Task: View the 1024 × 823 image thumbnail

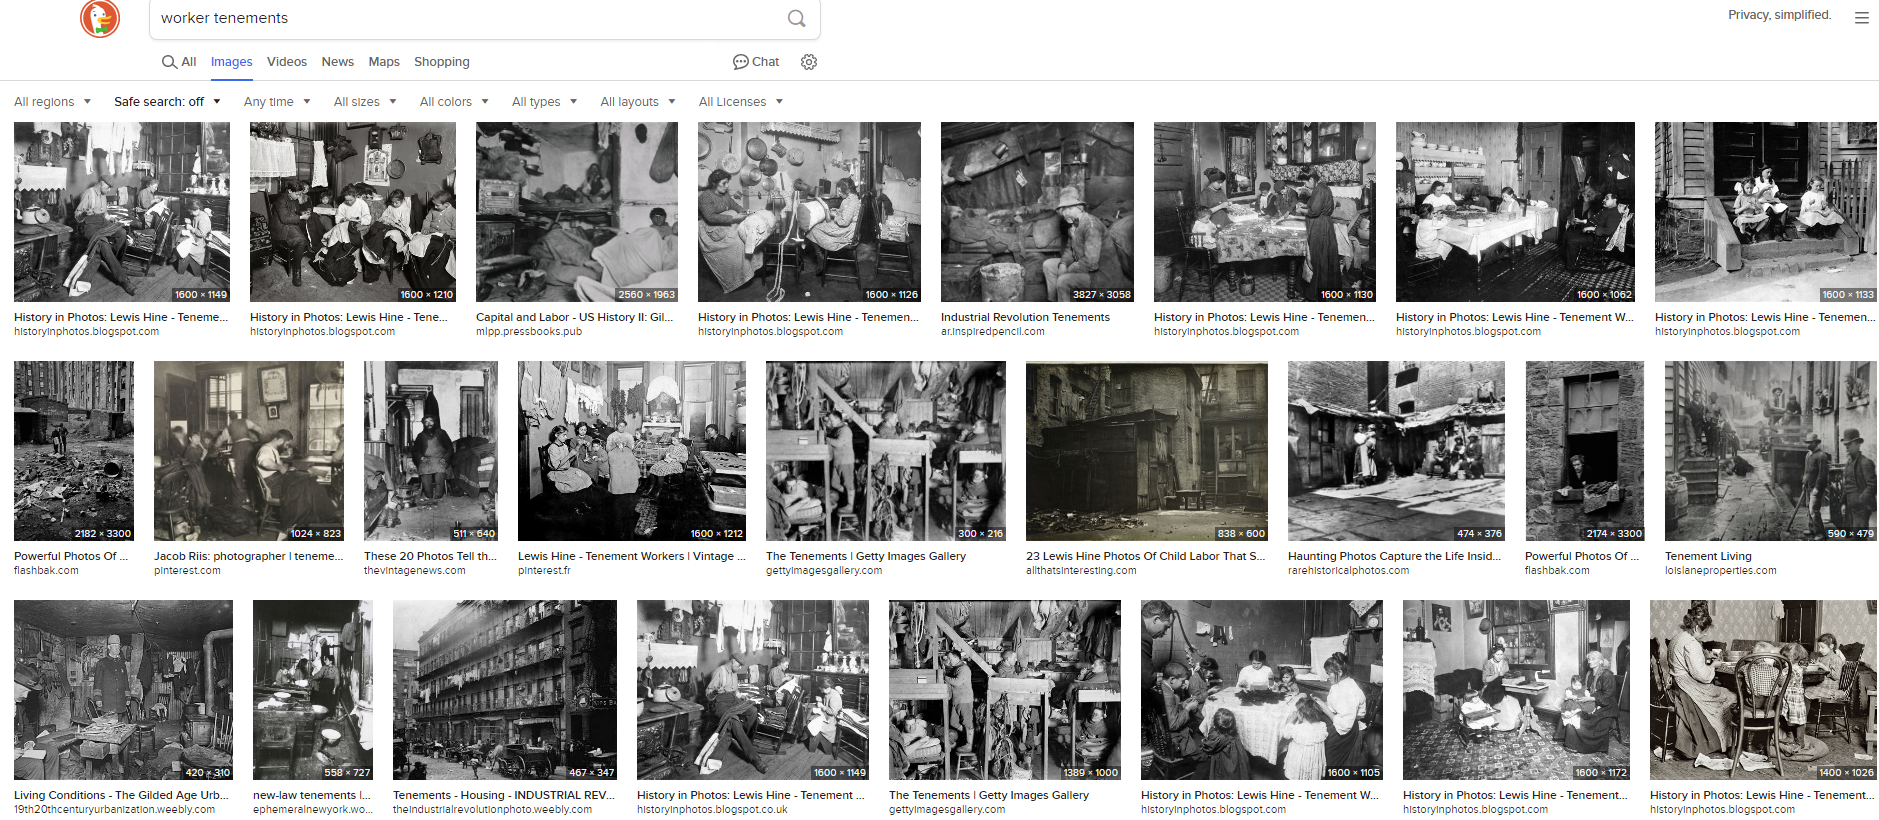Action: pos(249,451)
